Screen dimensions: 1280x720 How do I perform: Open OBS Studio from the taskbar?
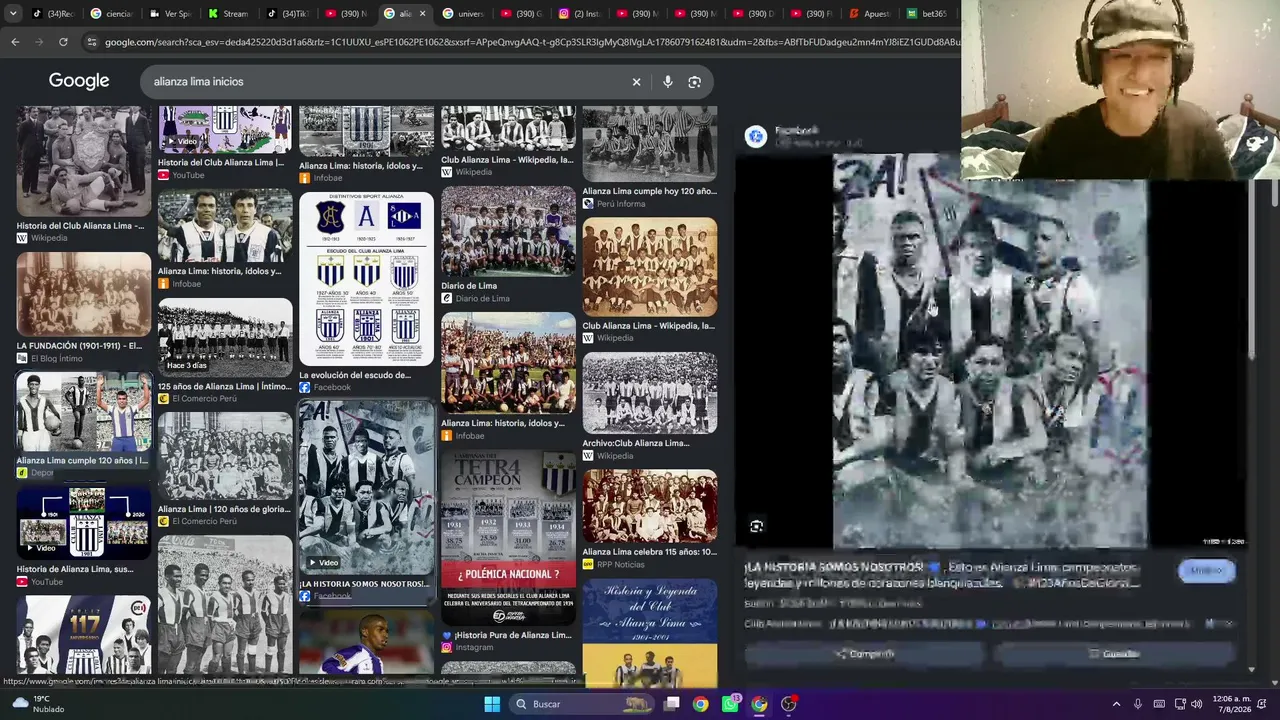(x=789, y=704)
